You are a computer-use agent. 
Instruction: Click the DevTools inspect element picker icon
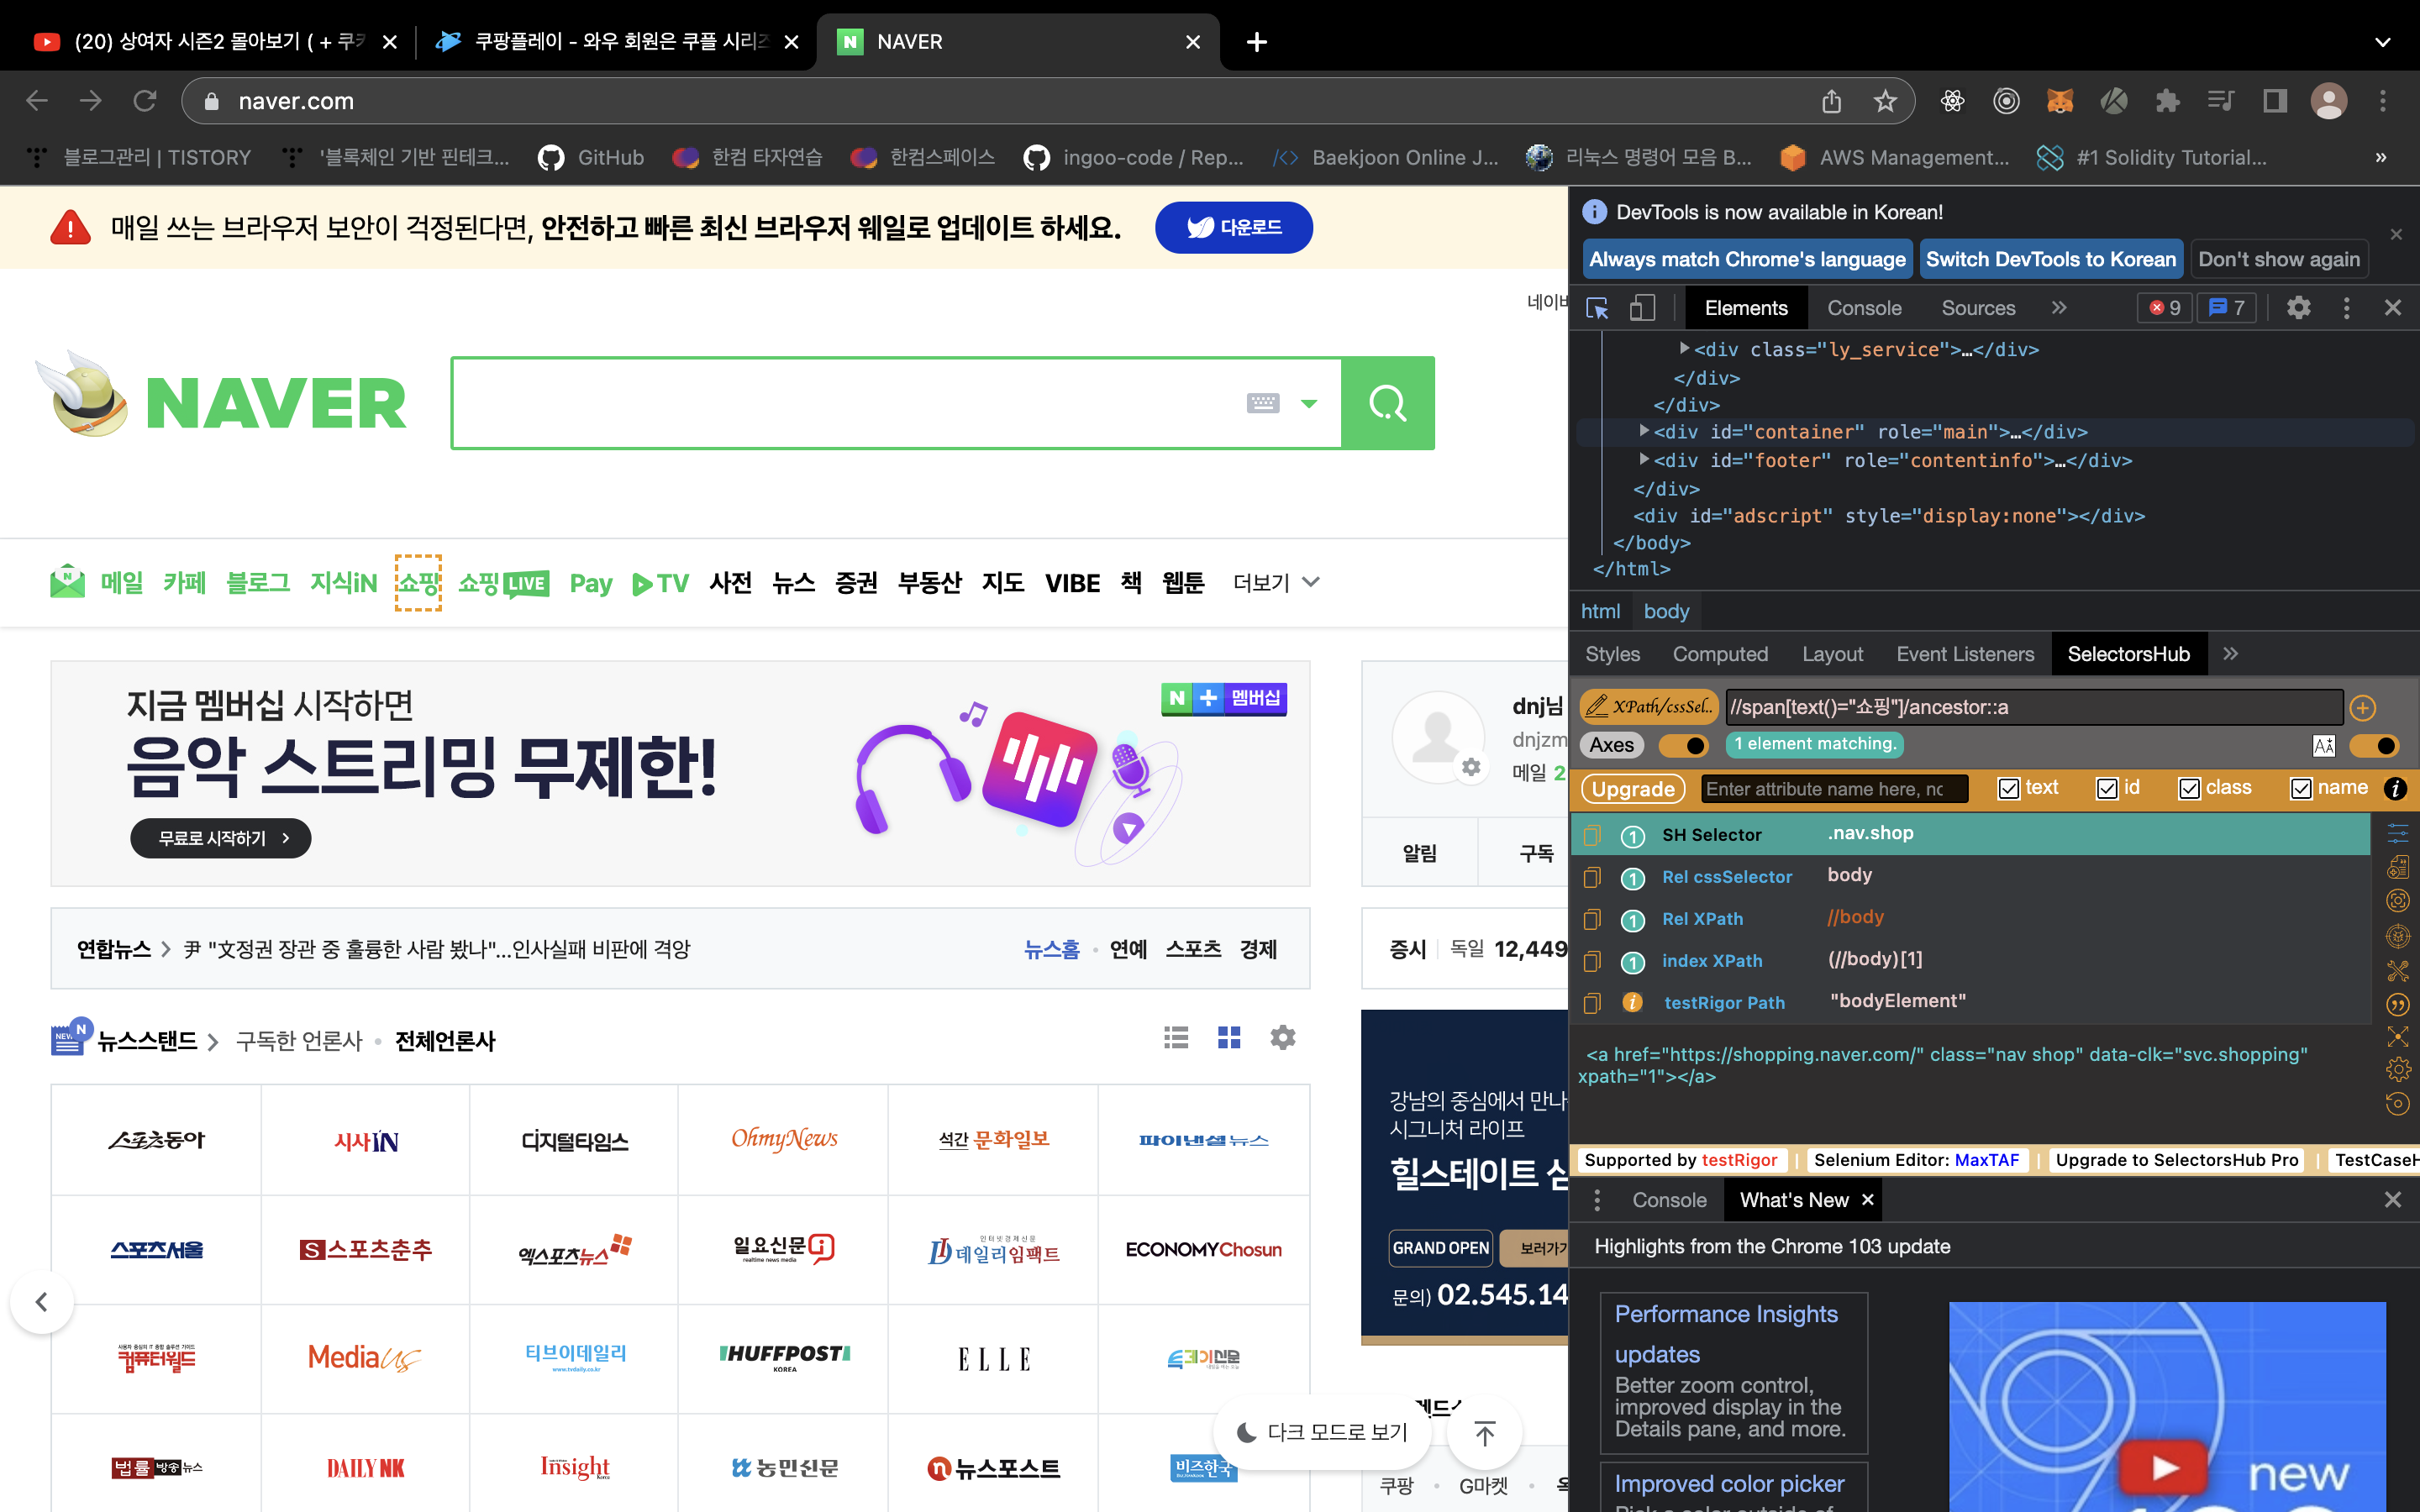coord(1597,308)
